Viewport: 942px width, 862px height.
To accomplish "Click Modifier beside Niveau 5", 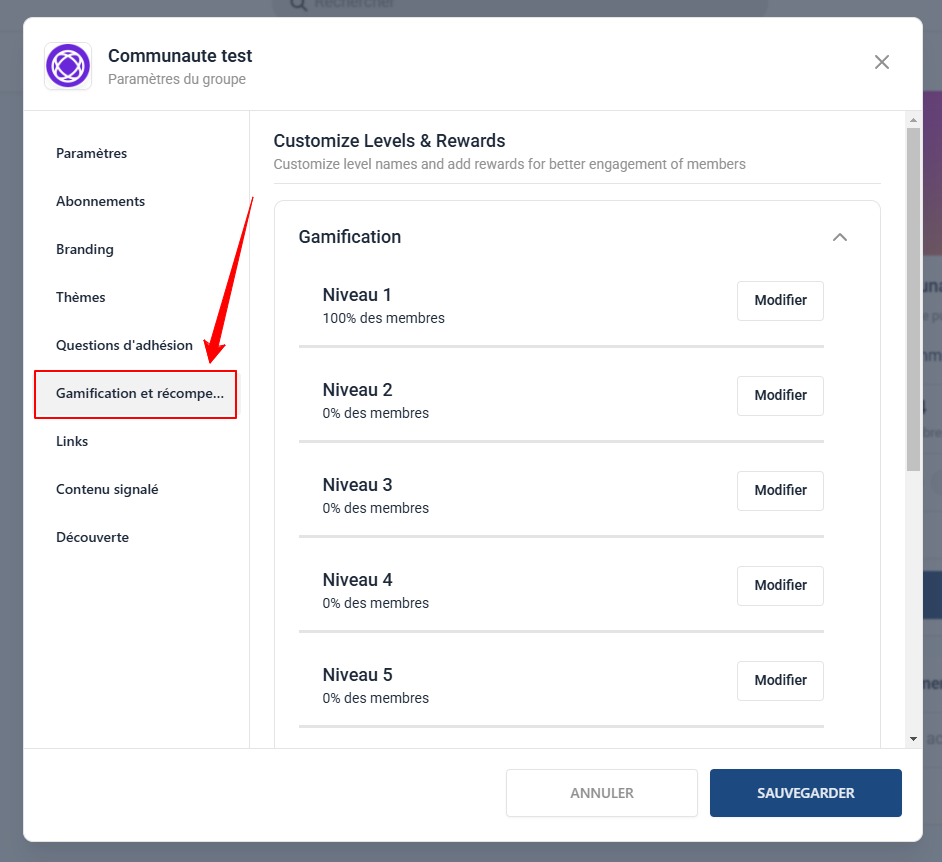I will point(780,680).
